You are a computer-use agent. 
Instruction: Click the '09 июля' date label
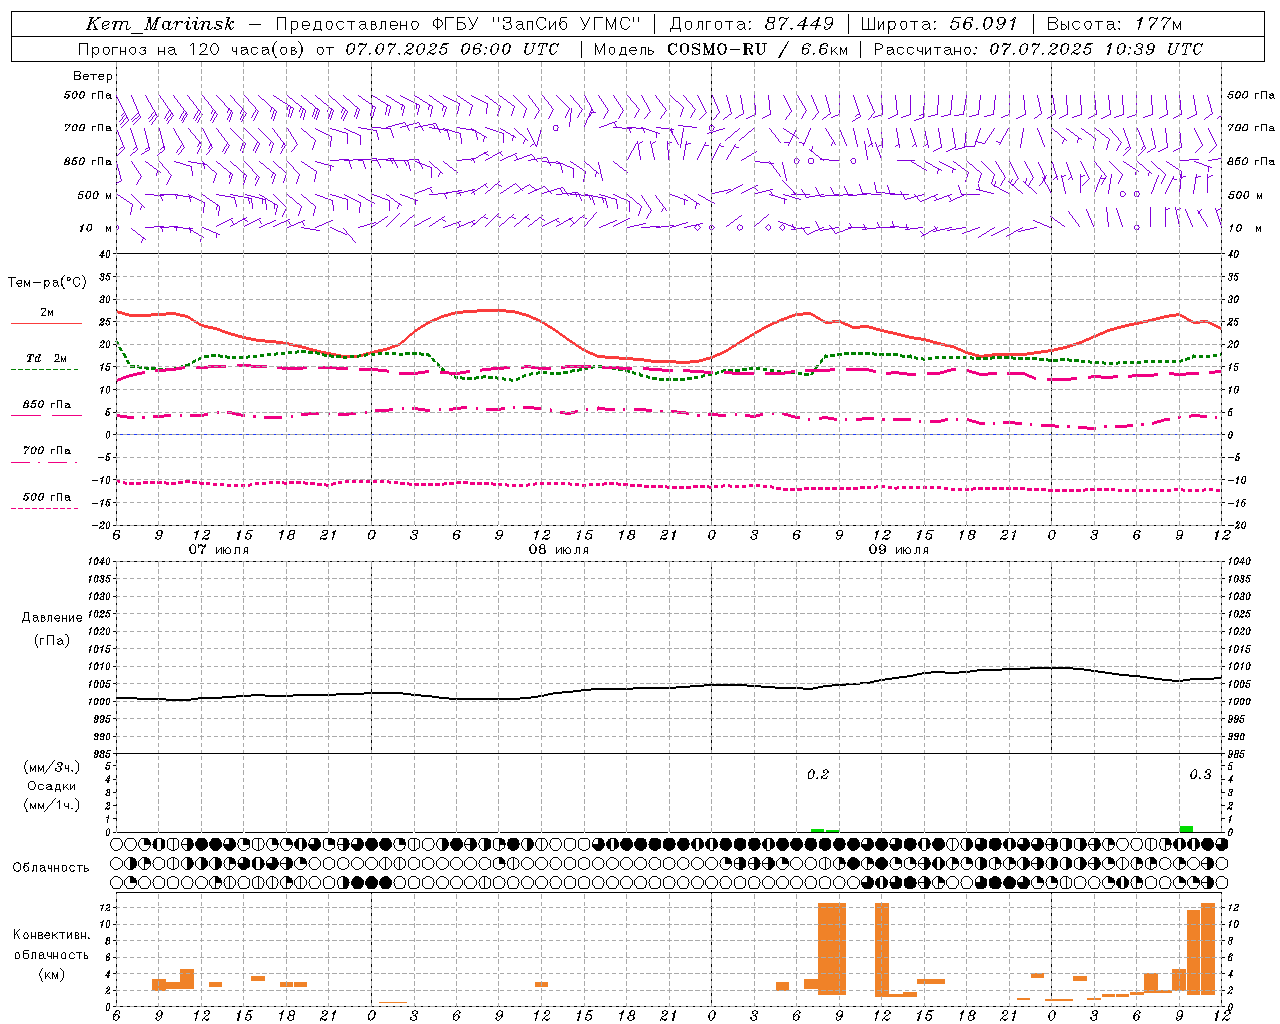[x=899, y=550]
